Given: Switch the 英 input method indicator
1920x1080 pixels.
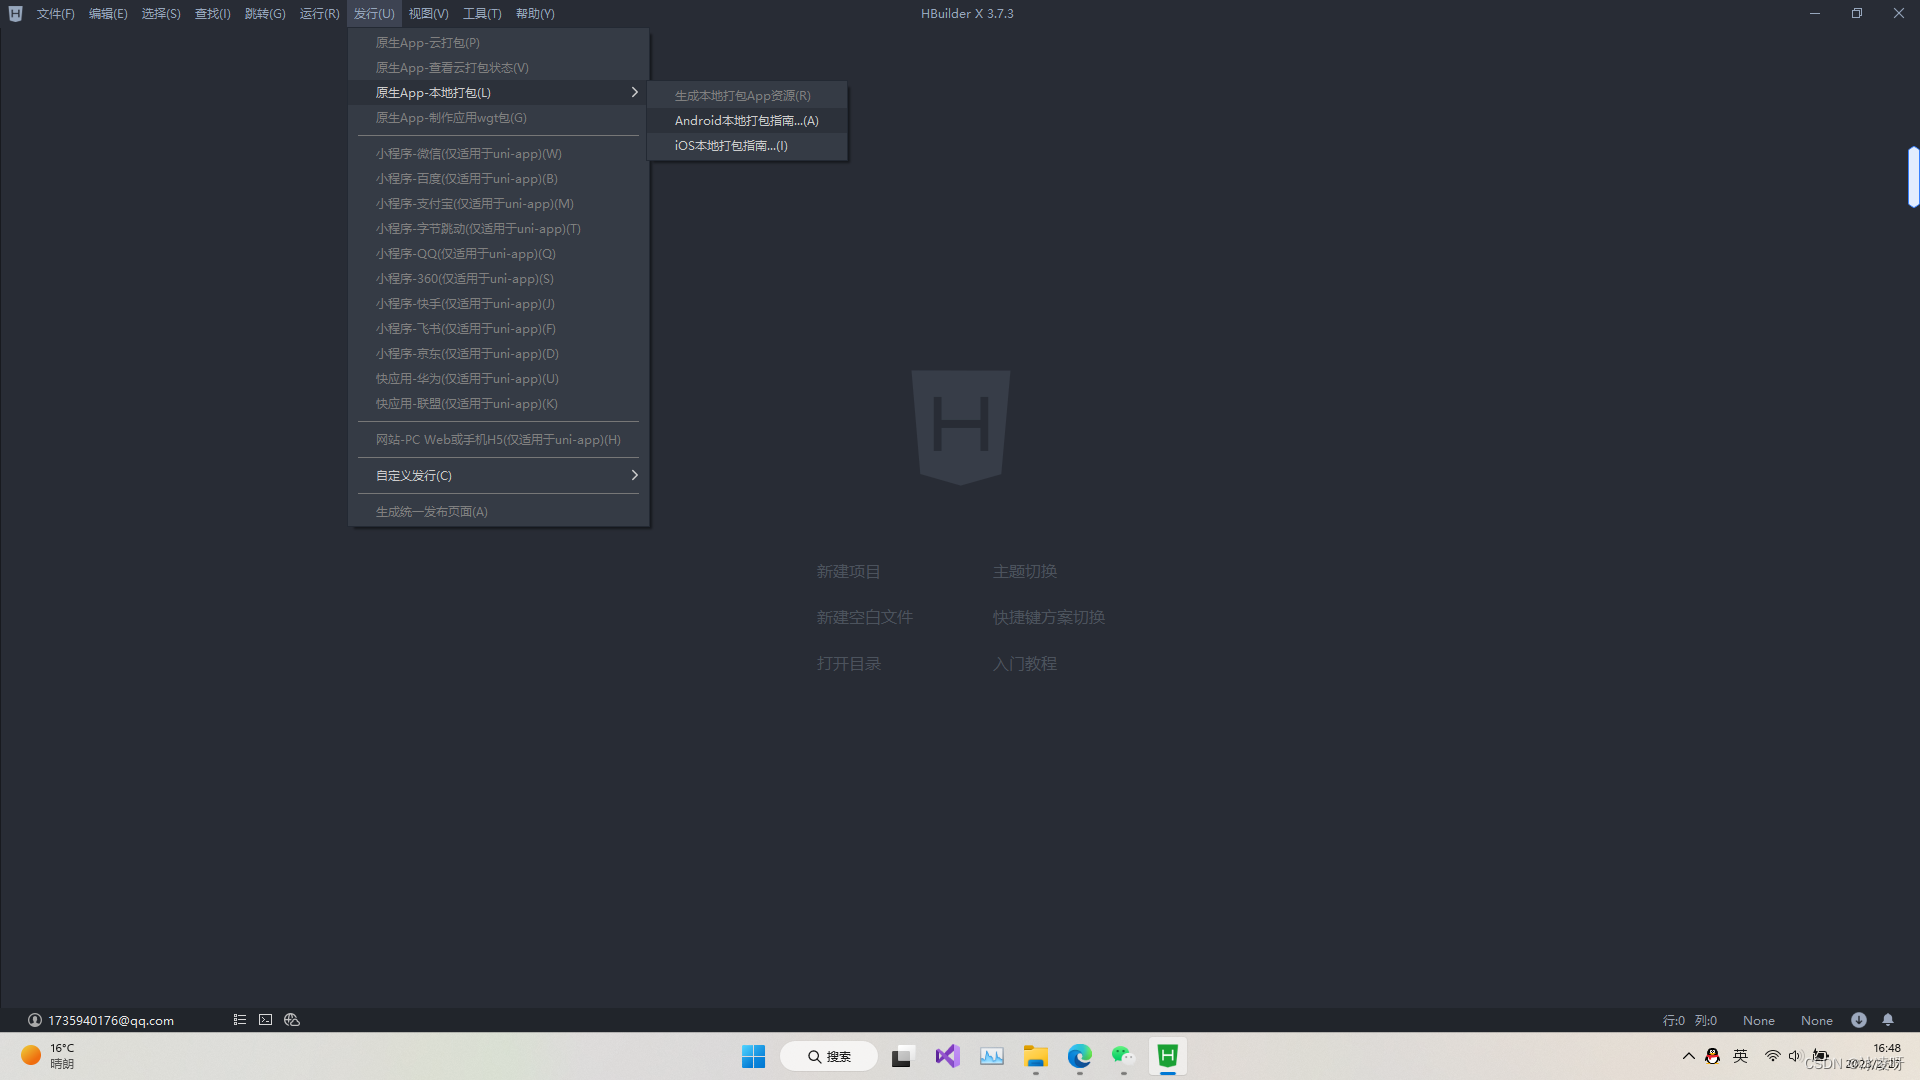Looking at the screenshot, I should (x=1741, y=1056).
